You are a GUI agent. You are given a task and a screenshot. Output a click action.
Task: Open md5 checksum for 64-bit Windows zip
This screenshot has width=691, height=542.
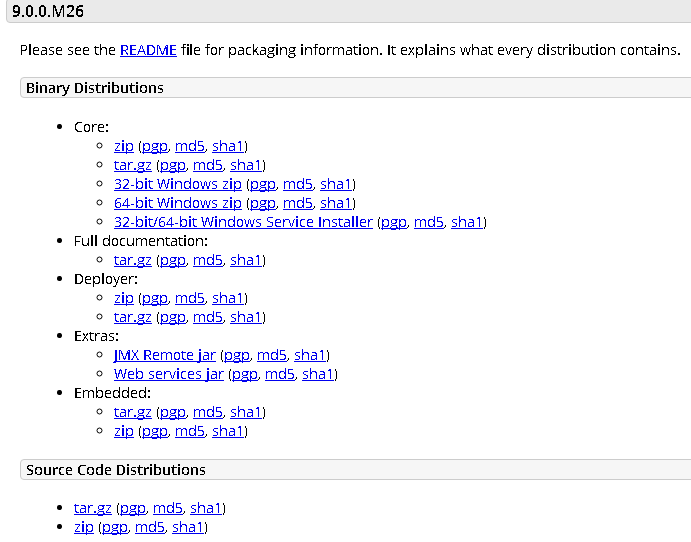pyautogui.click(x=298, y=203)
